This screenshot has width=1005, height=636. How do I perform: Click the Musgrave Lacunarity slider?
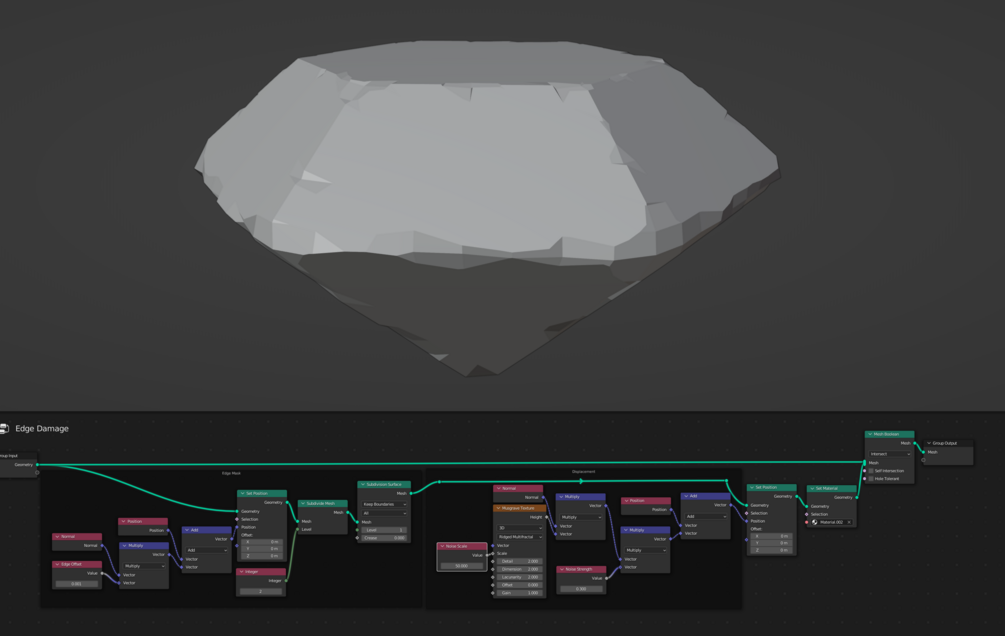(x=520, y=577)
